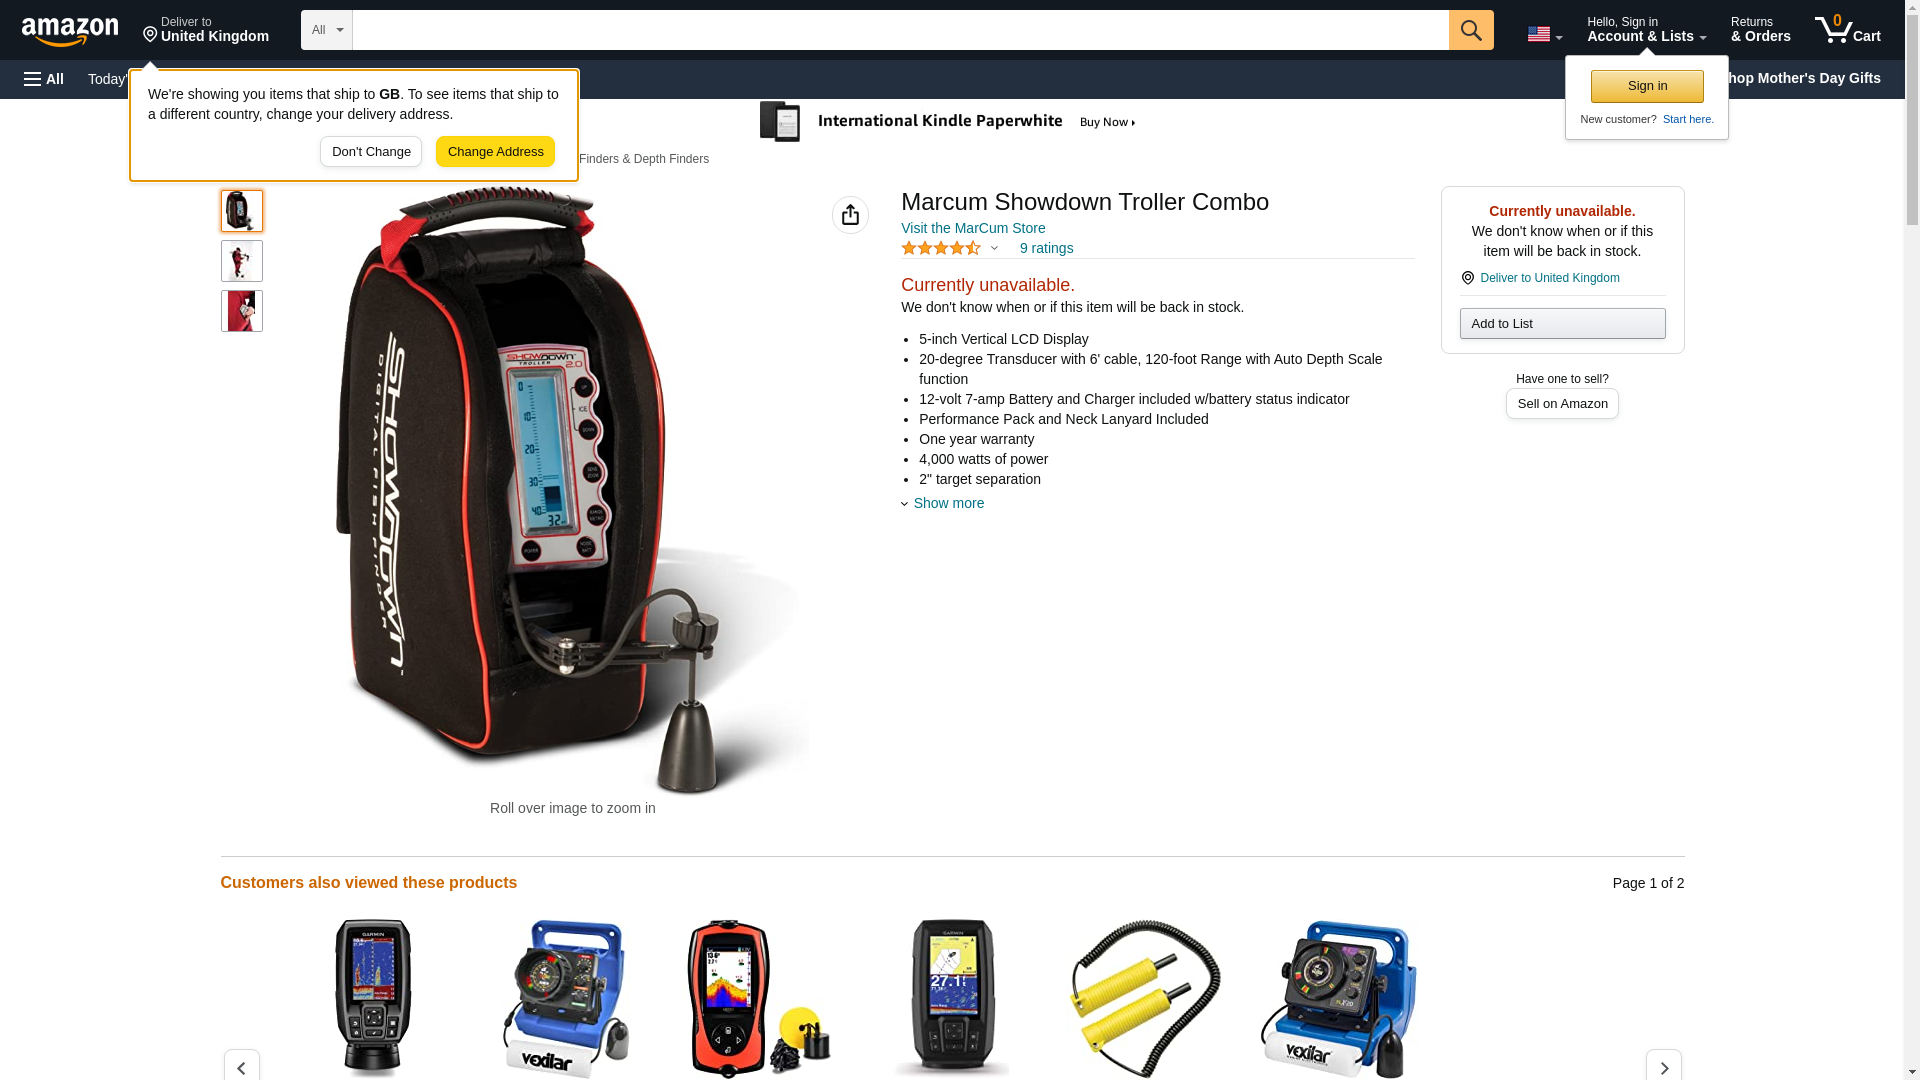Viewport: 1920px width, 1080px height.
Task: Click the Don't Change button
Action: (x=371, y=152)
